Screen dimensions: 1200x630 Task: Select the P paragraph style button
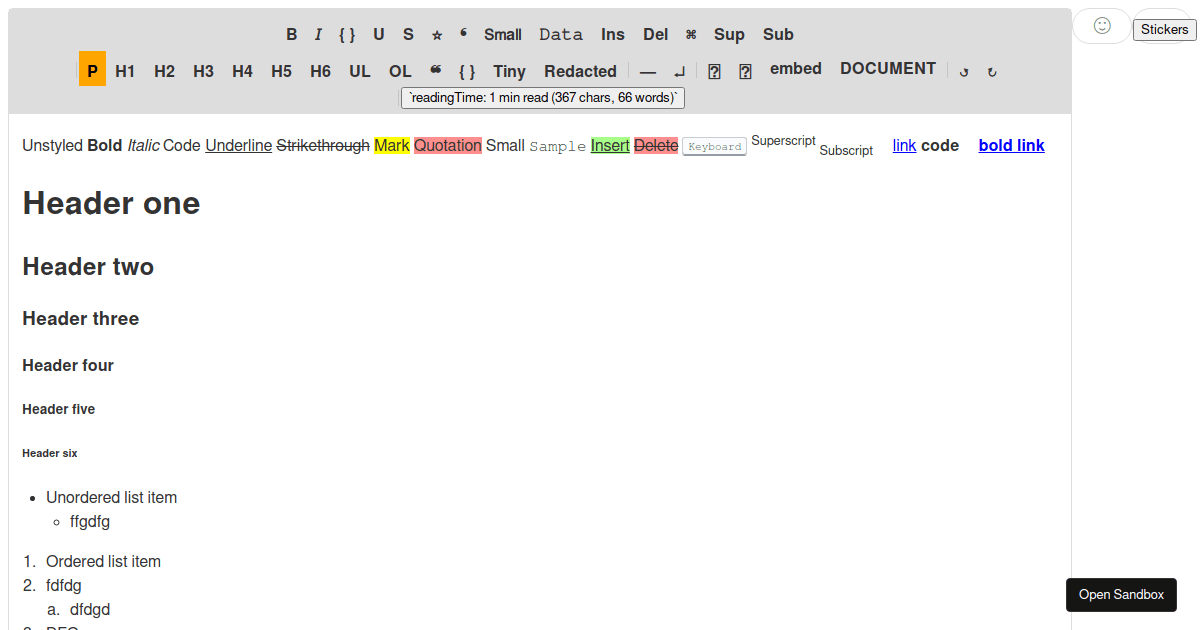(92, 70)
